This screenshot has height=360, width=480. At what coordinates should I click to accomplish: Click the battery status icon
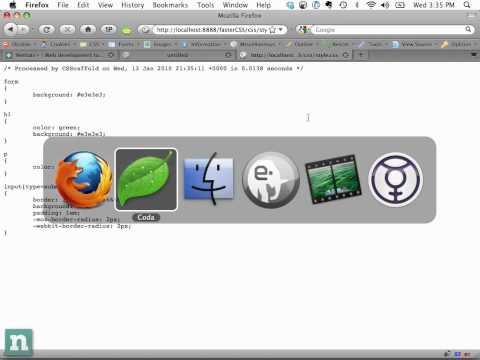click(400, 5)
